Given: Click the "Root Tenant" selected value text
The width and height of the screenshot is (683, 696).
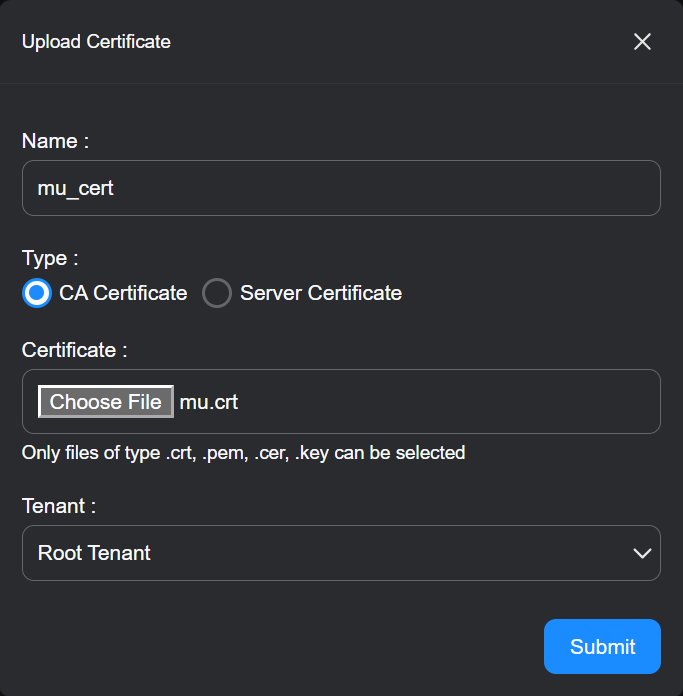Looking at the screenshot, I should point(94,553).
